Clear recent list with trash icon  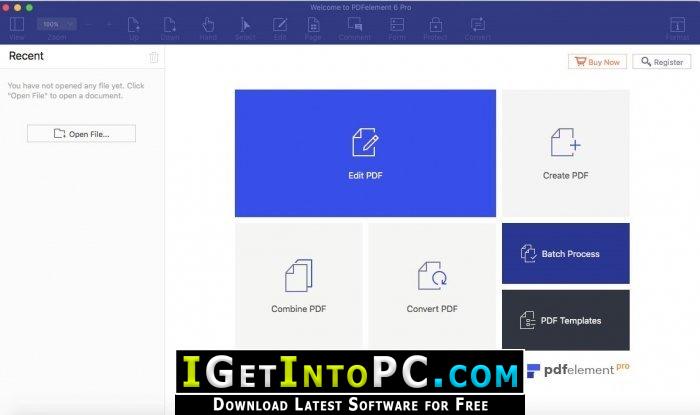point(154,57)
